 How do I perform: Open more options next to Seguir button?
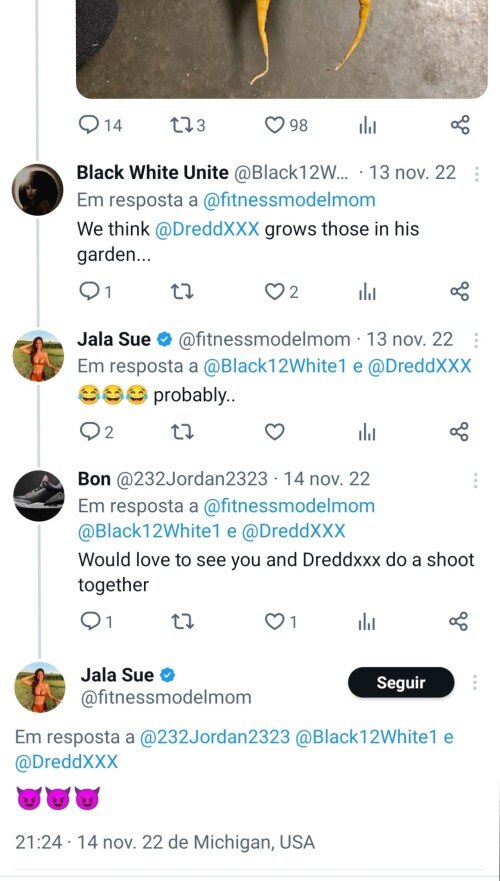(475, 682)
